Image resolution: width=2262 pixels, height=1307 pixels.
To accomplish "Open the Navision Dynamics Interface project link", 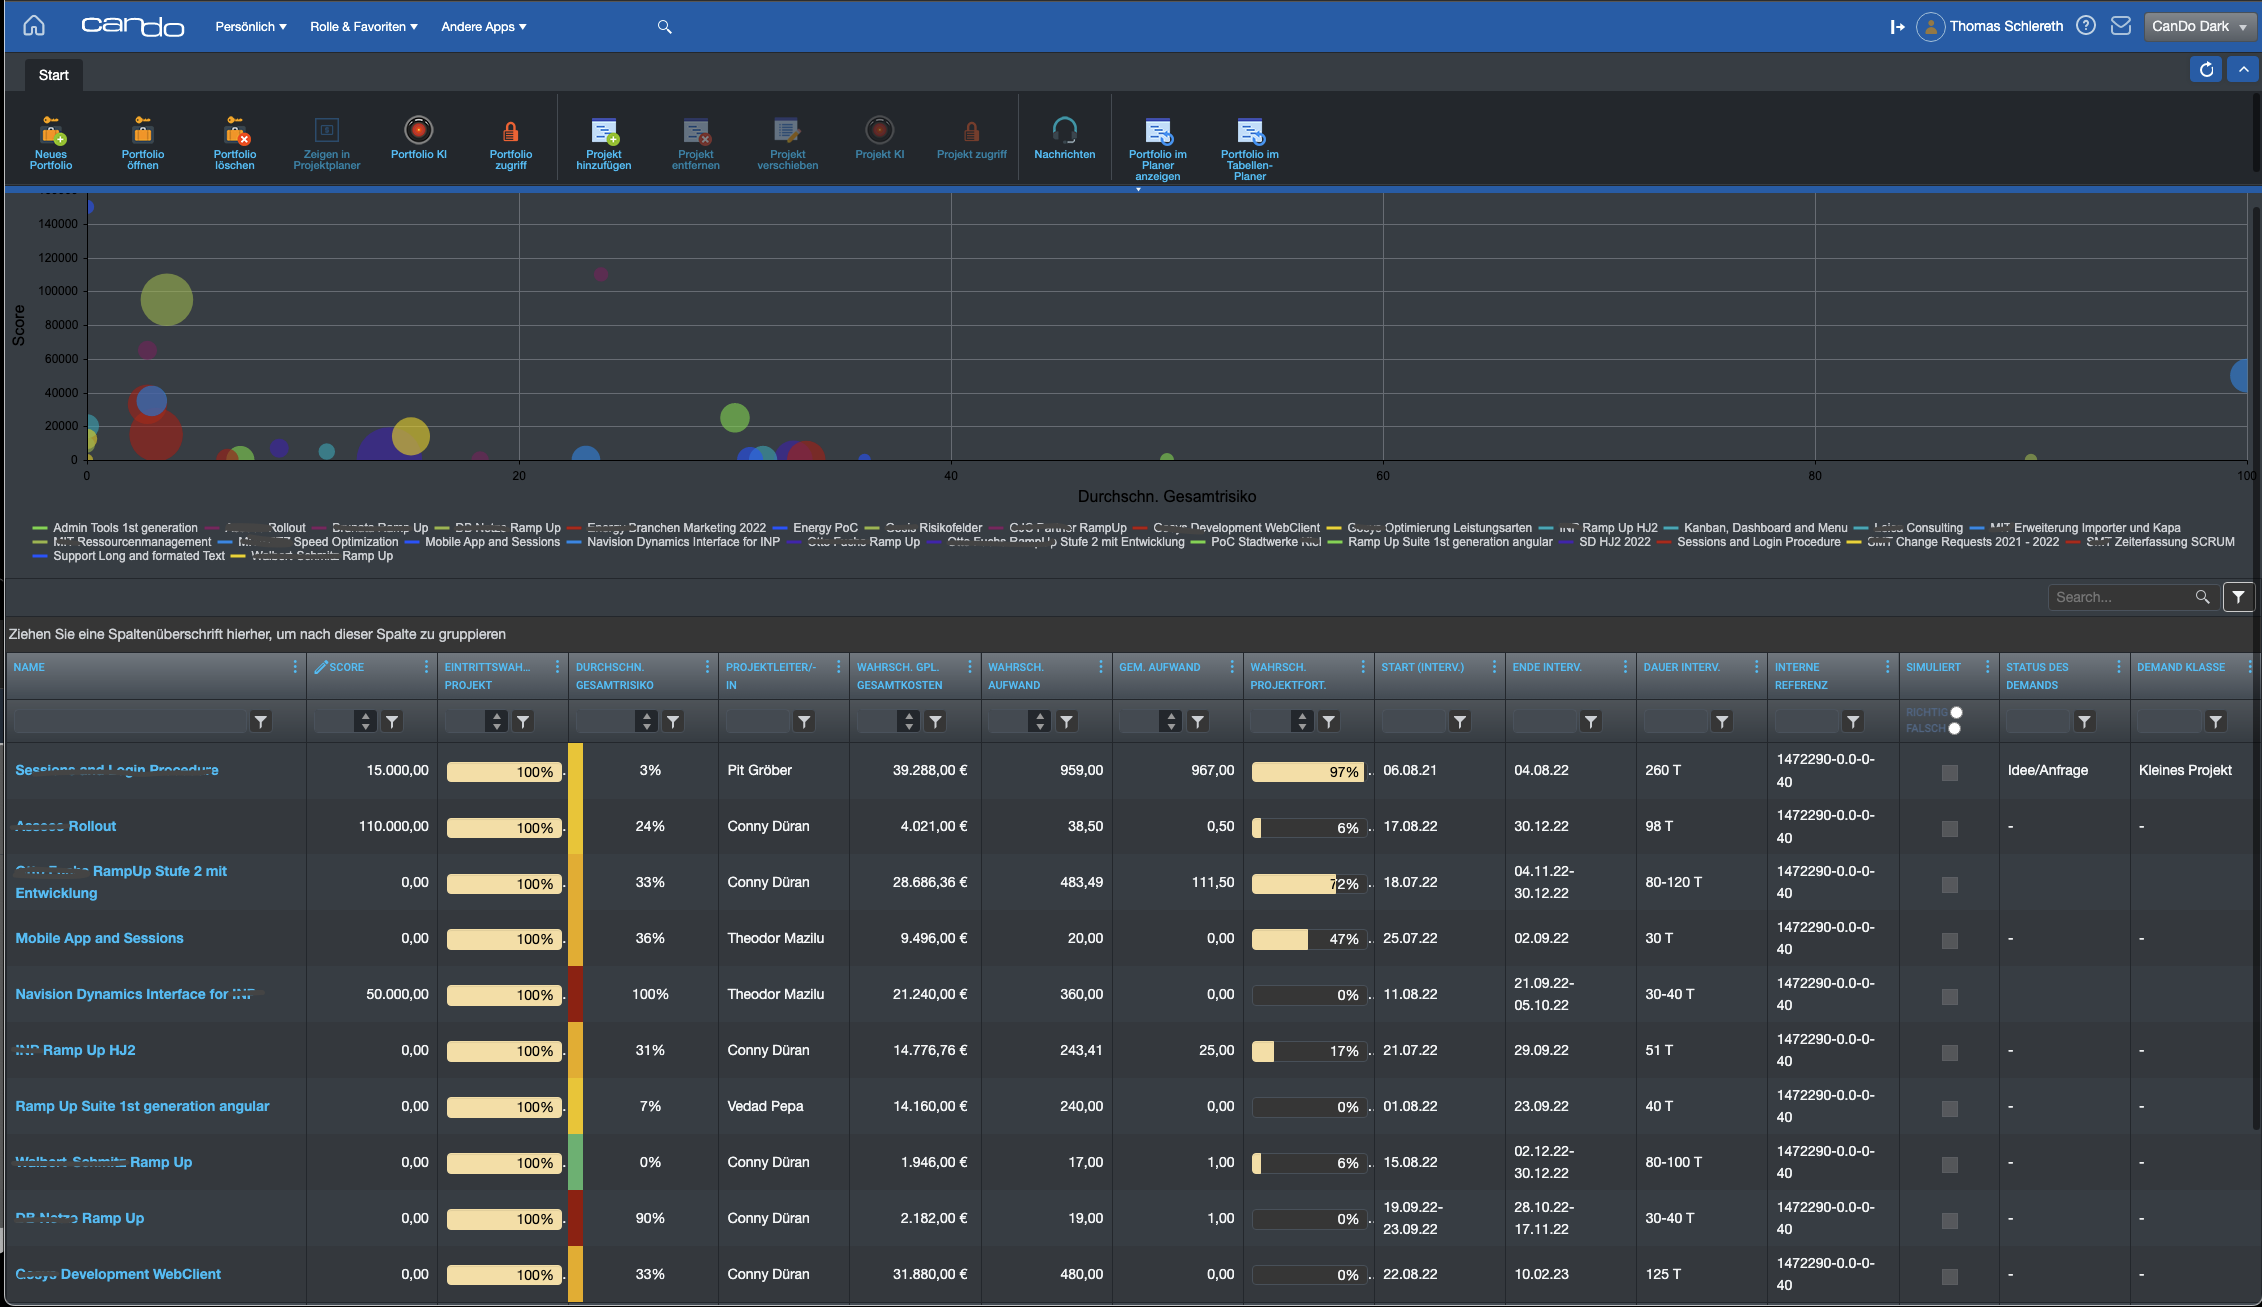I will (x=135, y=994).
